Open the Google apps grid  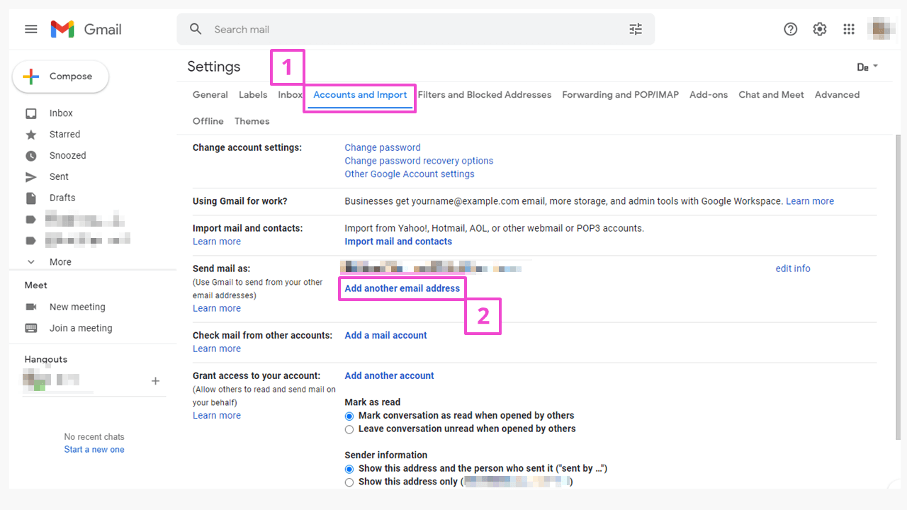849,29
